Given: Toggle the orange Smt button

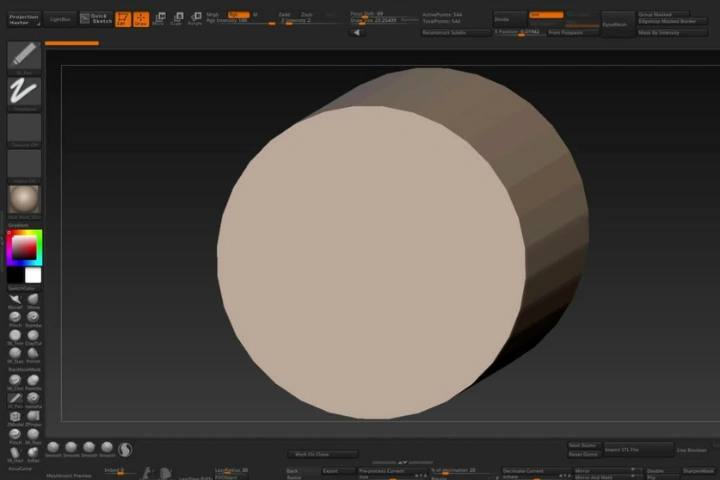Looking at the screenshot, I should (546, 15).
